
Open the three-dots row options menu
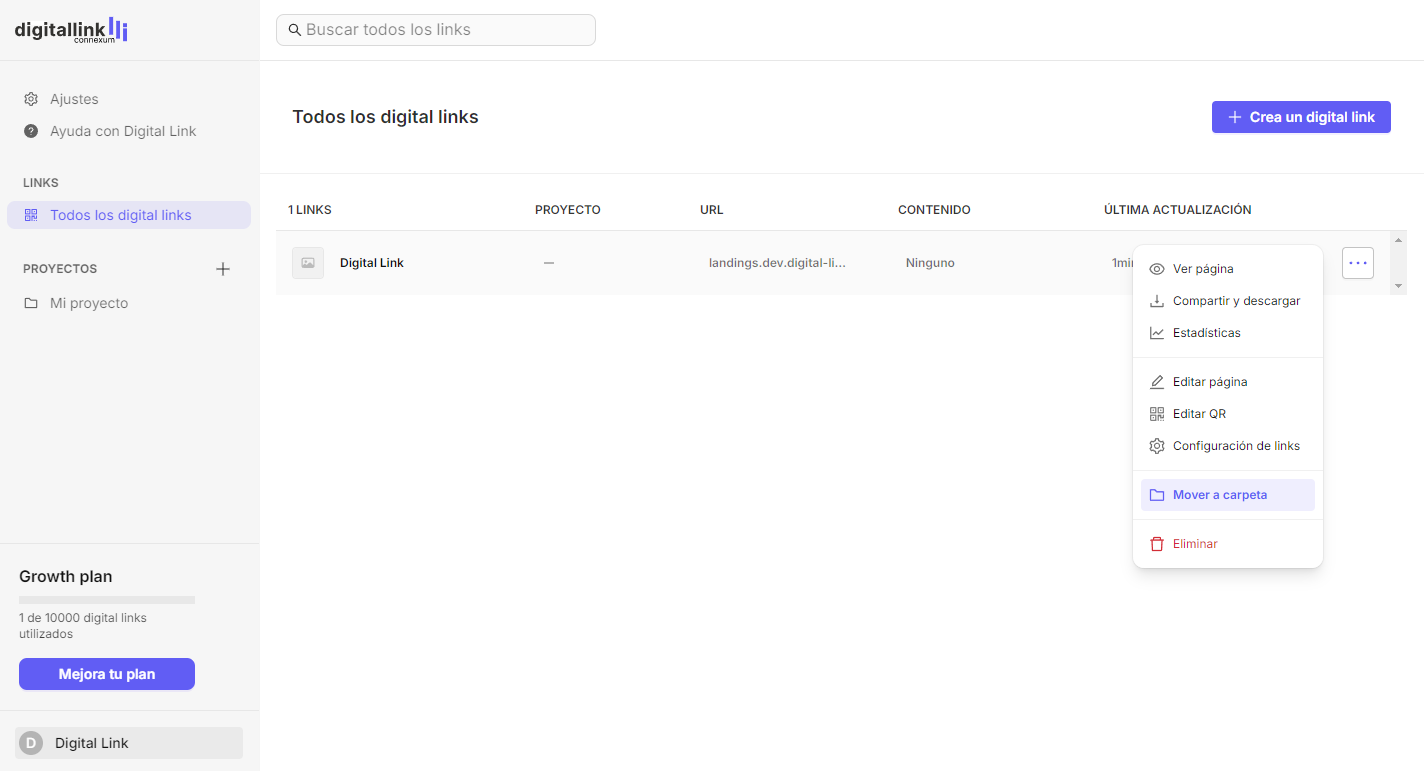pyautogui.click(x=1358, y=263)
